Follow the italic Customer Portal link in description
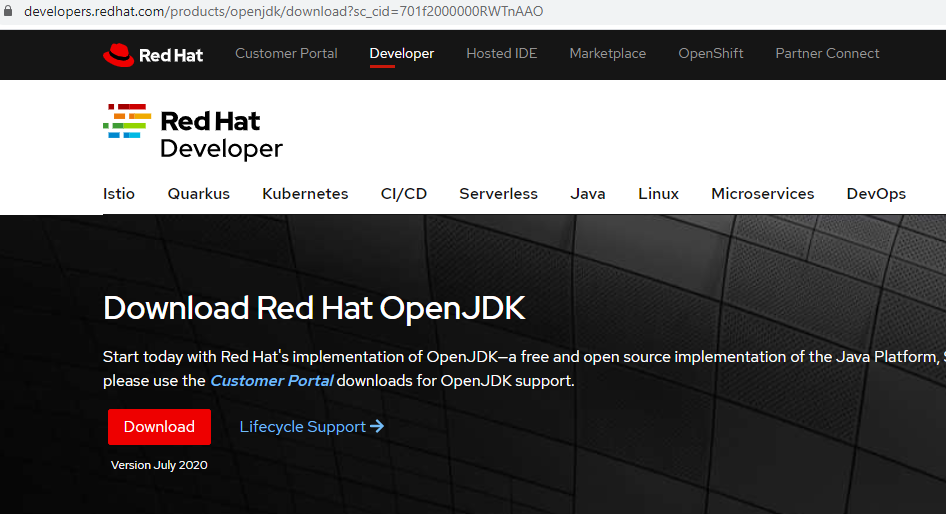Screen dimensions: 946x514 pos(271,381)
